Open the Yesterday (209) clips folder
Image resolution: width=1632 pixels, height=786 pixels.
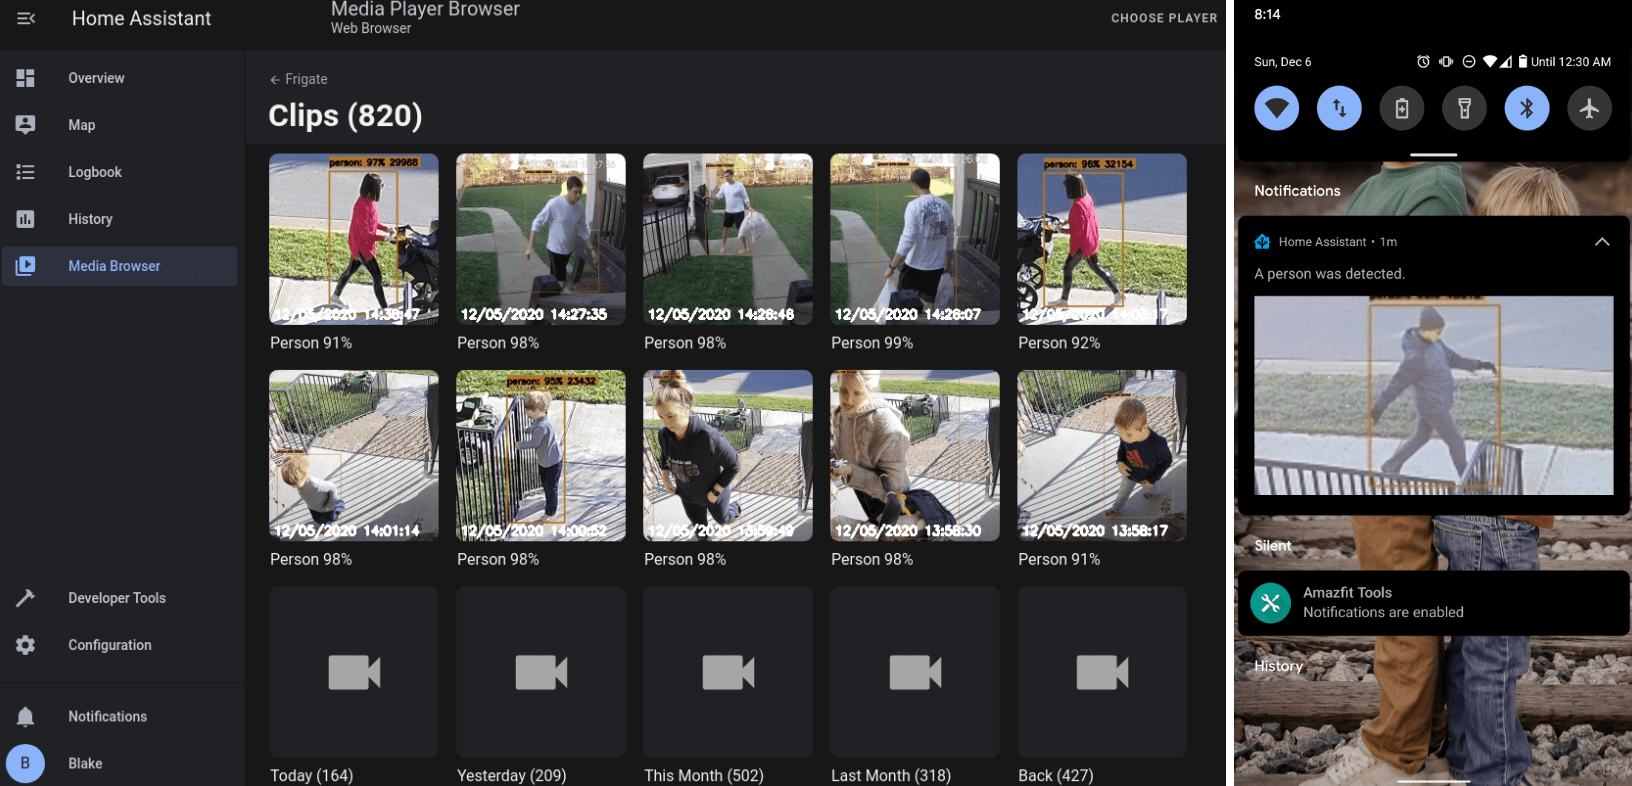coord(541,672)
